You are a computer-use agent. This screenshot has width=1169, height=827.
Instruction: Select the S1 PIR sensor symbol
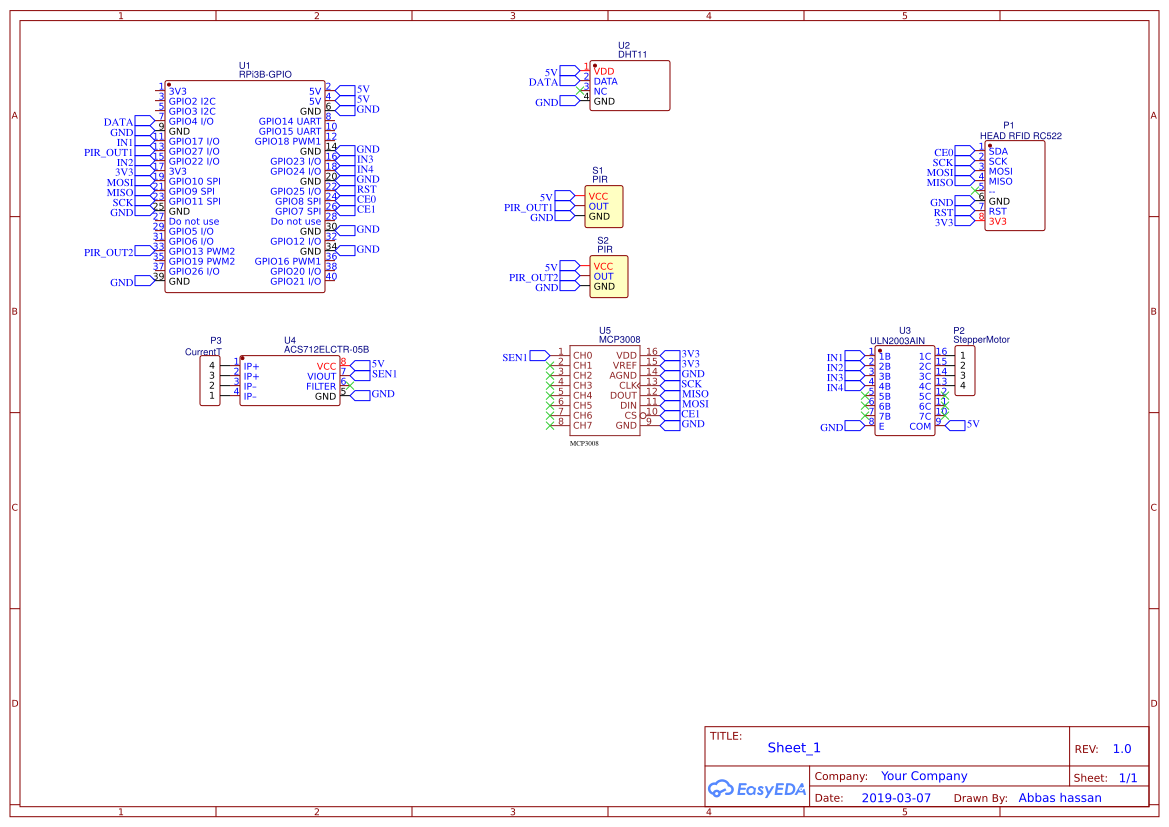[603, 207]
